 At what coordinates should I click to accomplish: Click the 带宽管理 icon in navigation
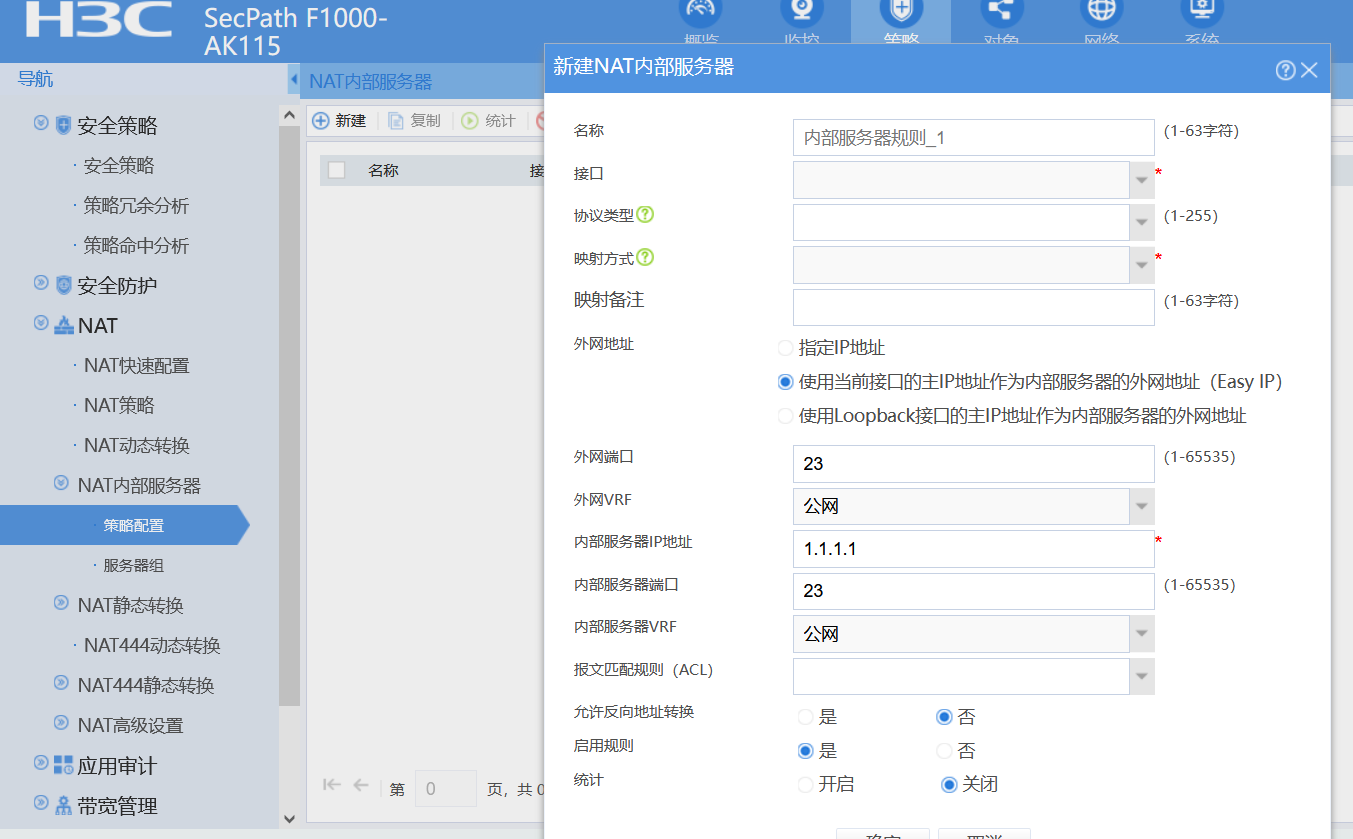click(x=64, y=805)
